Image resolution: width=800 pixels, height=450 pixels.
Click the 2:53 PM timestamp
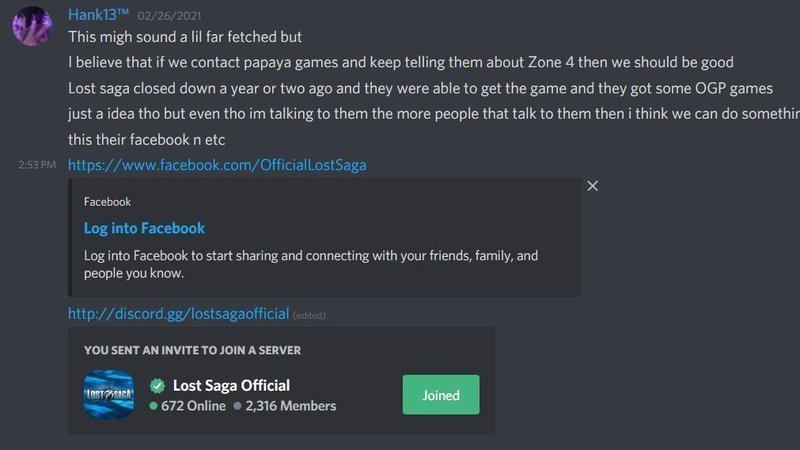point(37,165)
